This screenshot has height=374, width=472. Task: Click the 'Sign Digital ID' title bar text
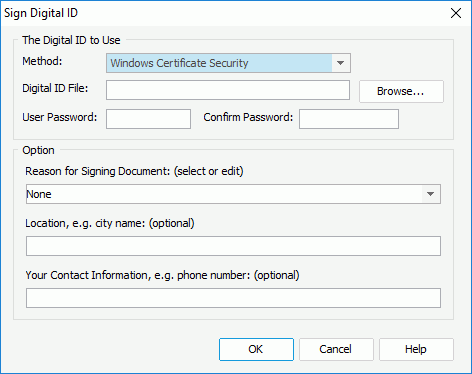41,13
